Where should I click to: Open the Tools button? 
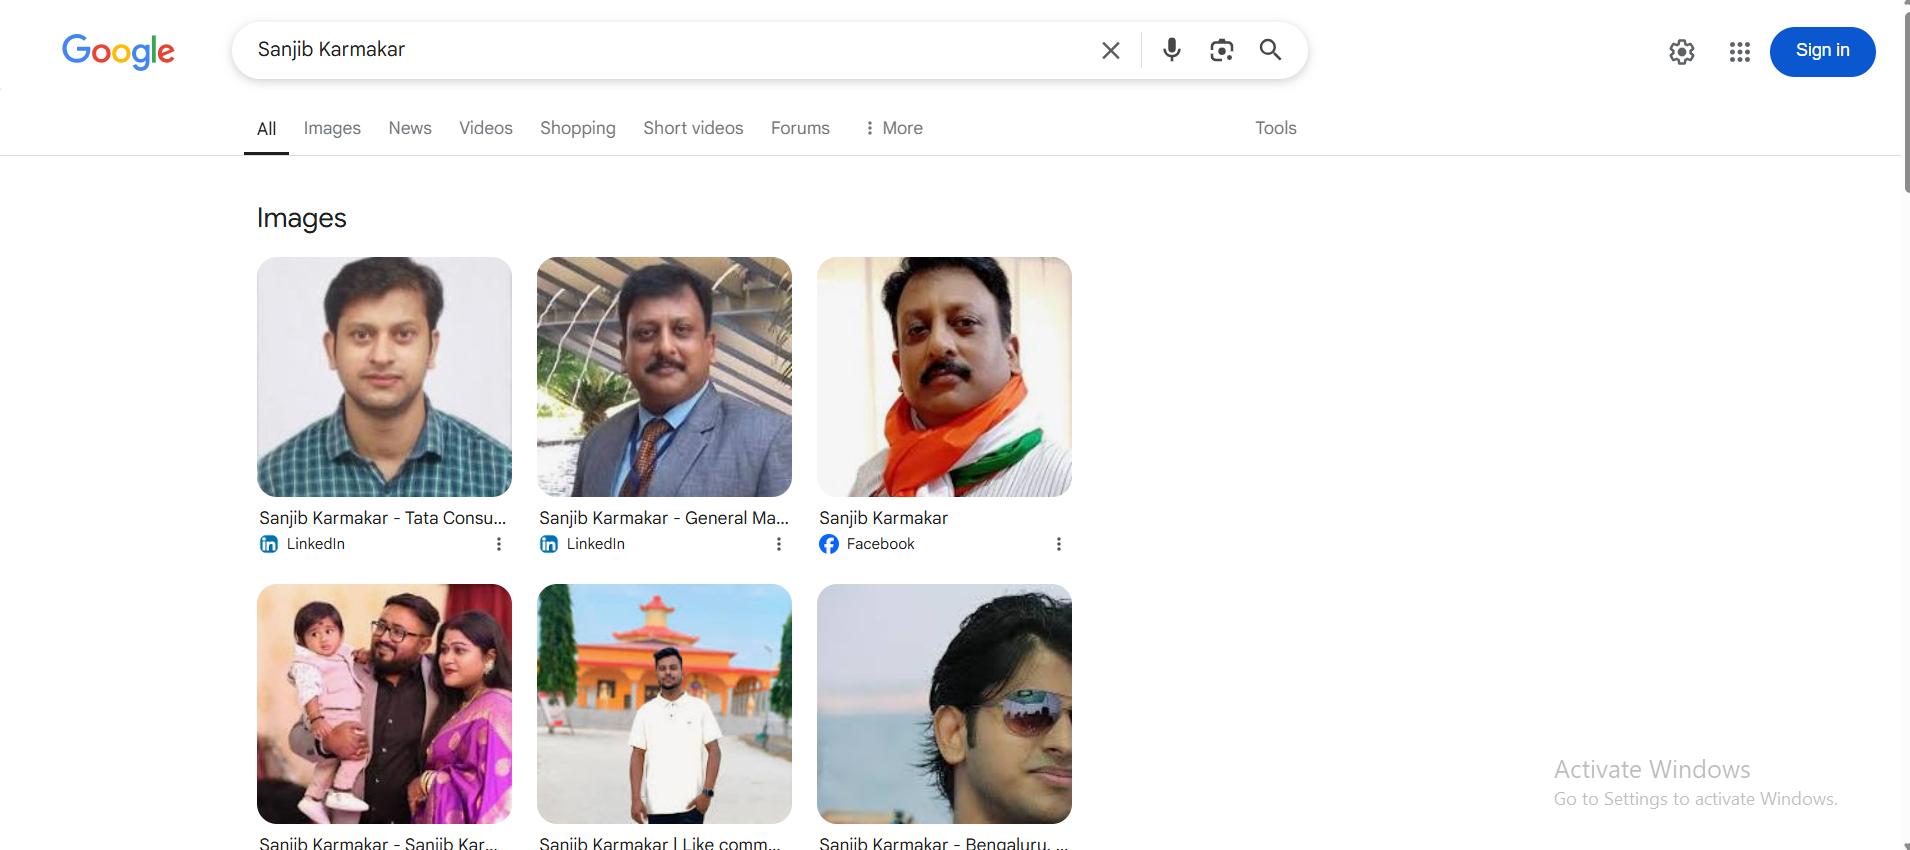(x=1275, y=128)
